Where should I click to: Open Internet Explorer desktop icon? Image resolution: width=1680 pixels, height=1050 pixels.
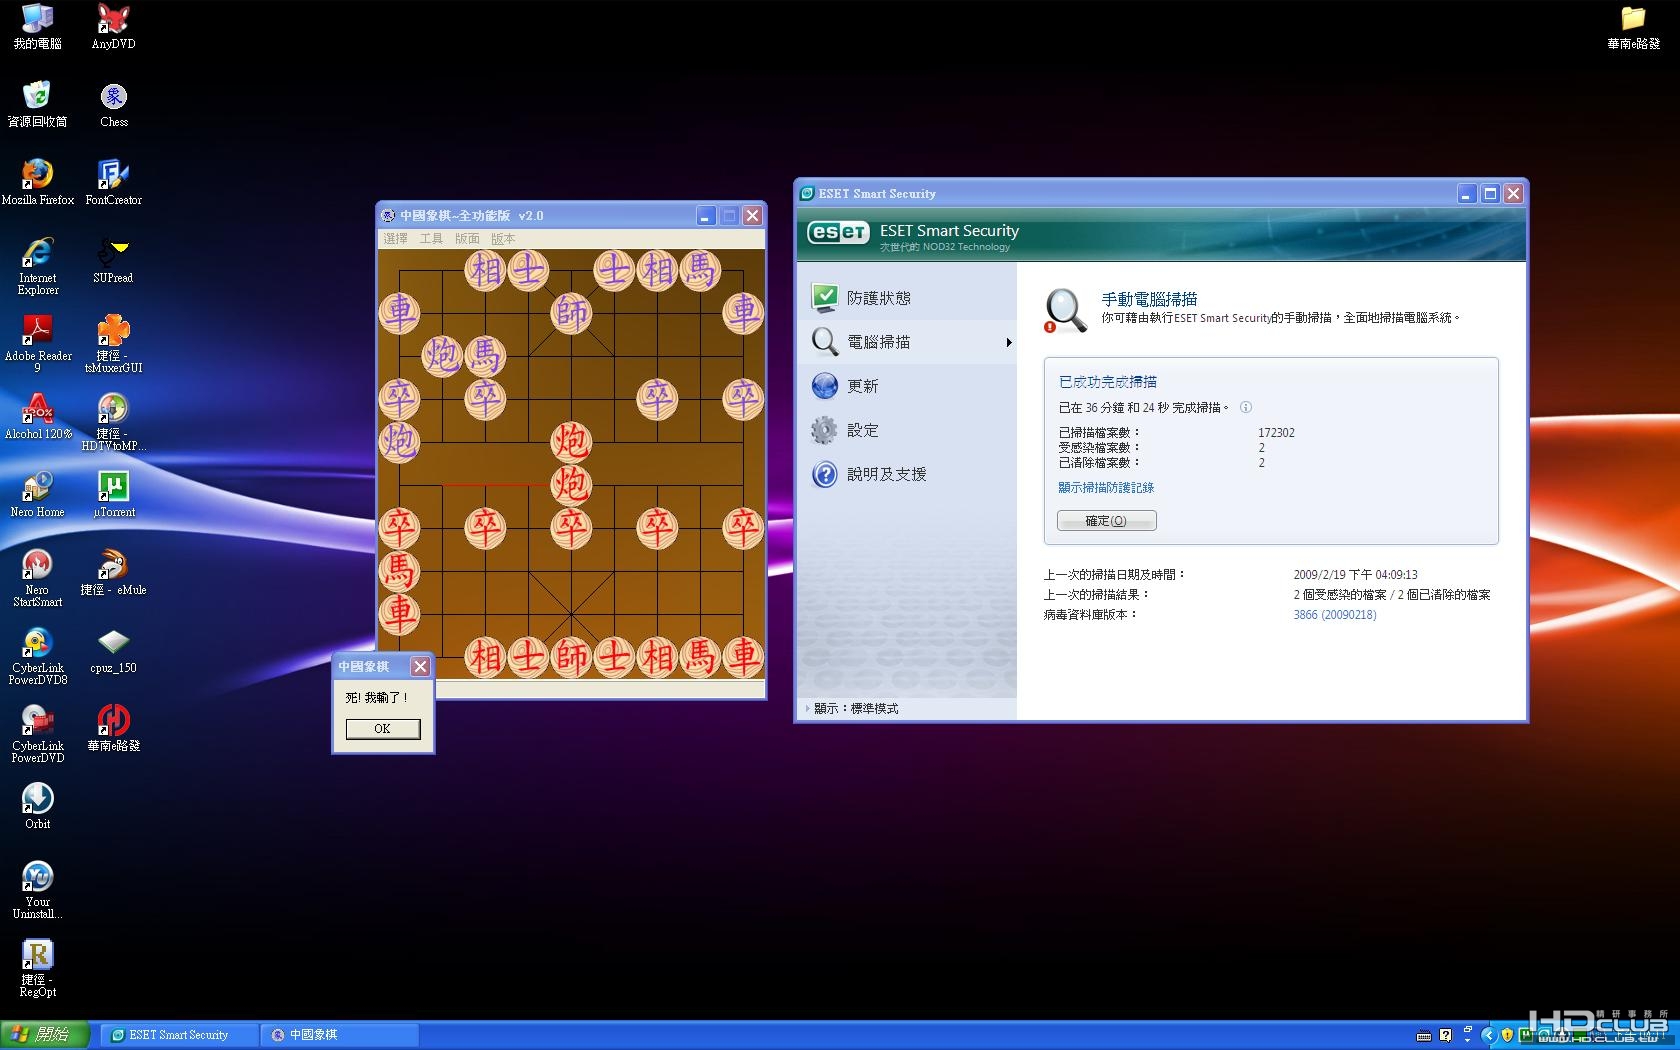pyautogui.click(x=37, y=266)
